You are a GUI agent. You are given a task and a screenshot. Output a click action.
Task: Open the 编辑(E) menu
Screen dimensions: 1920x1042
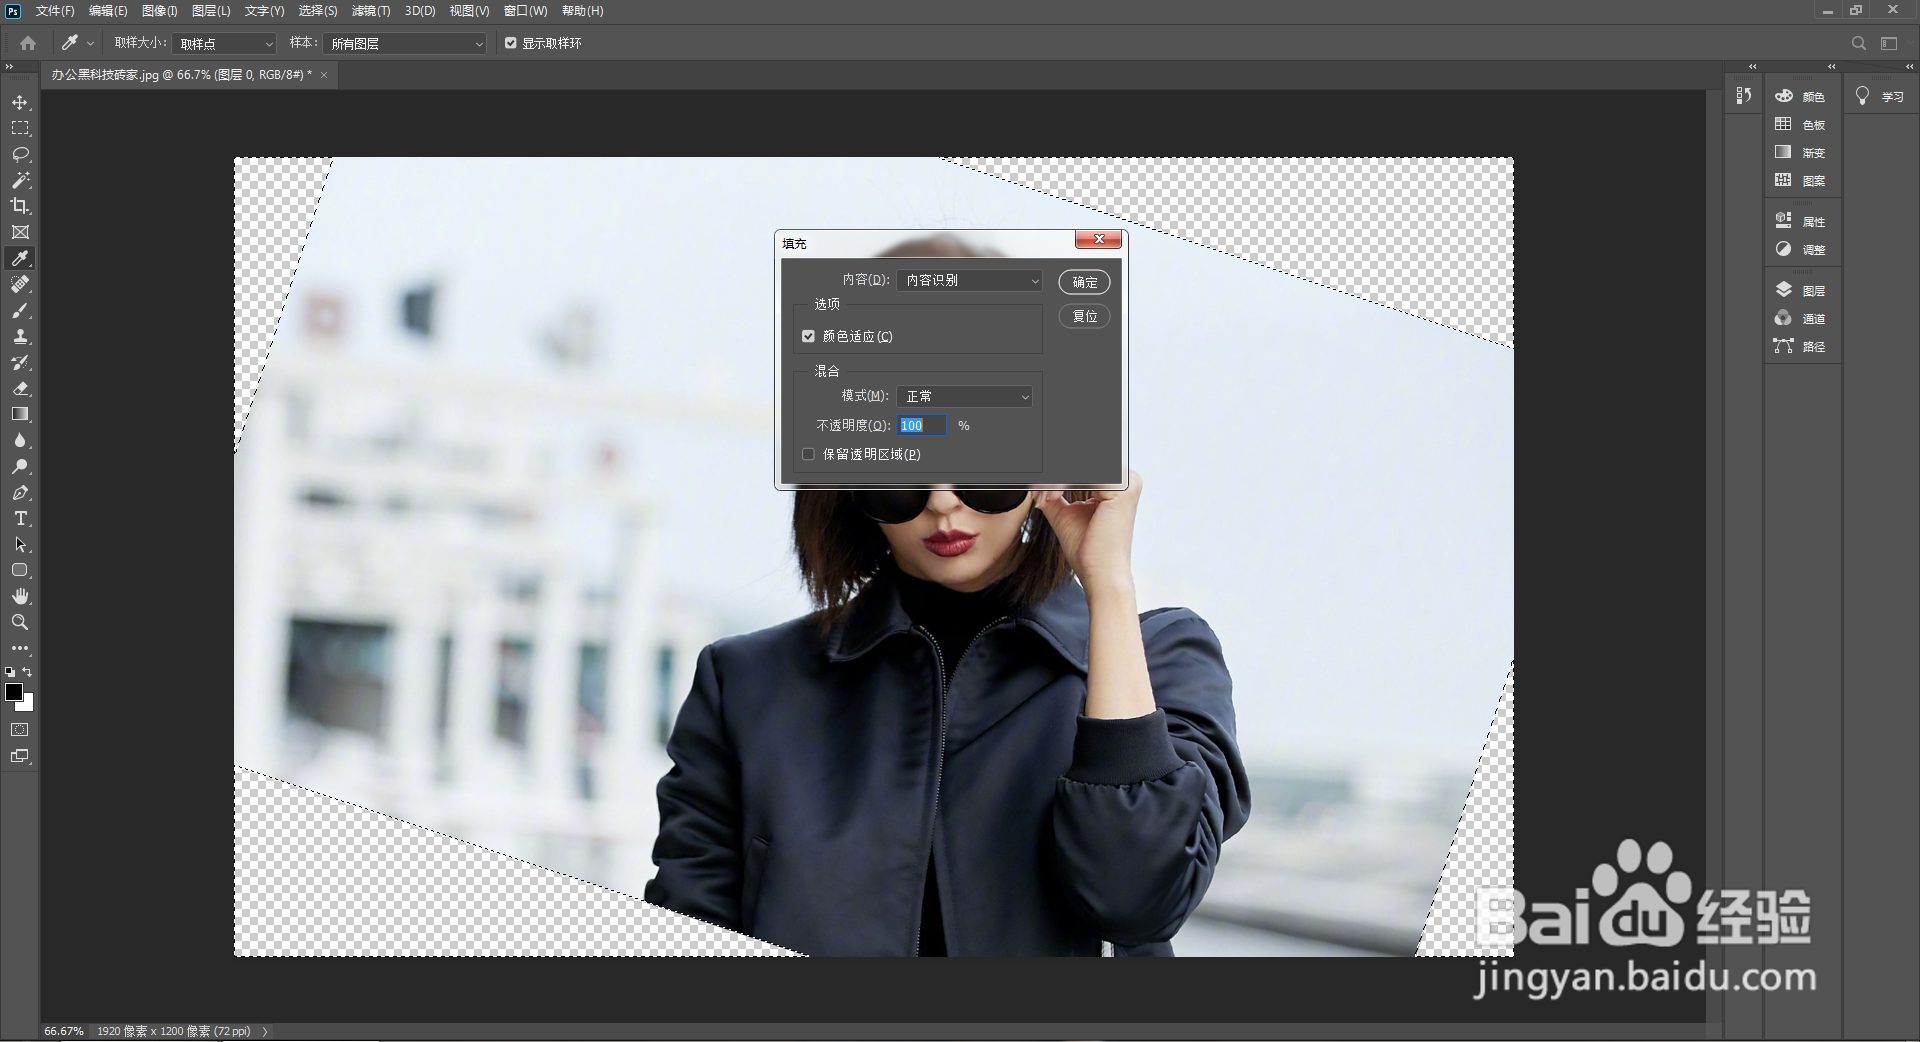pos(108,11)
